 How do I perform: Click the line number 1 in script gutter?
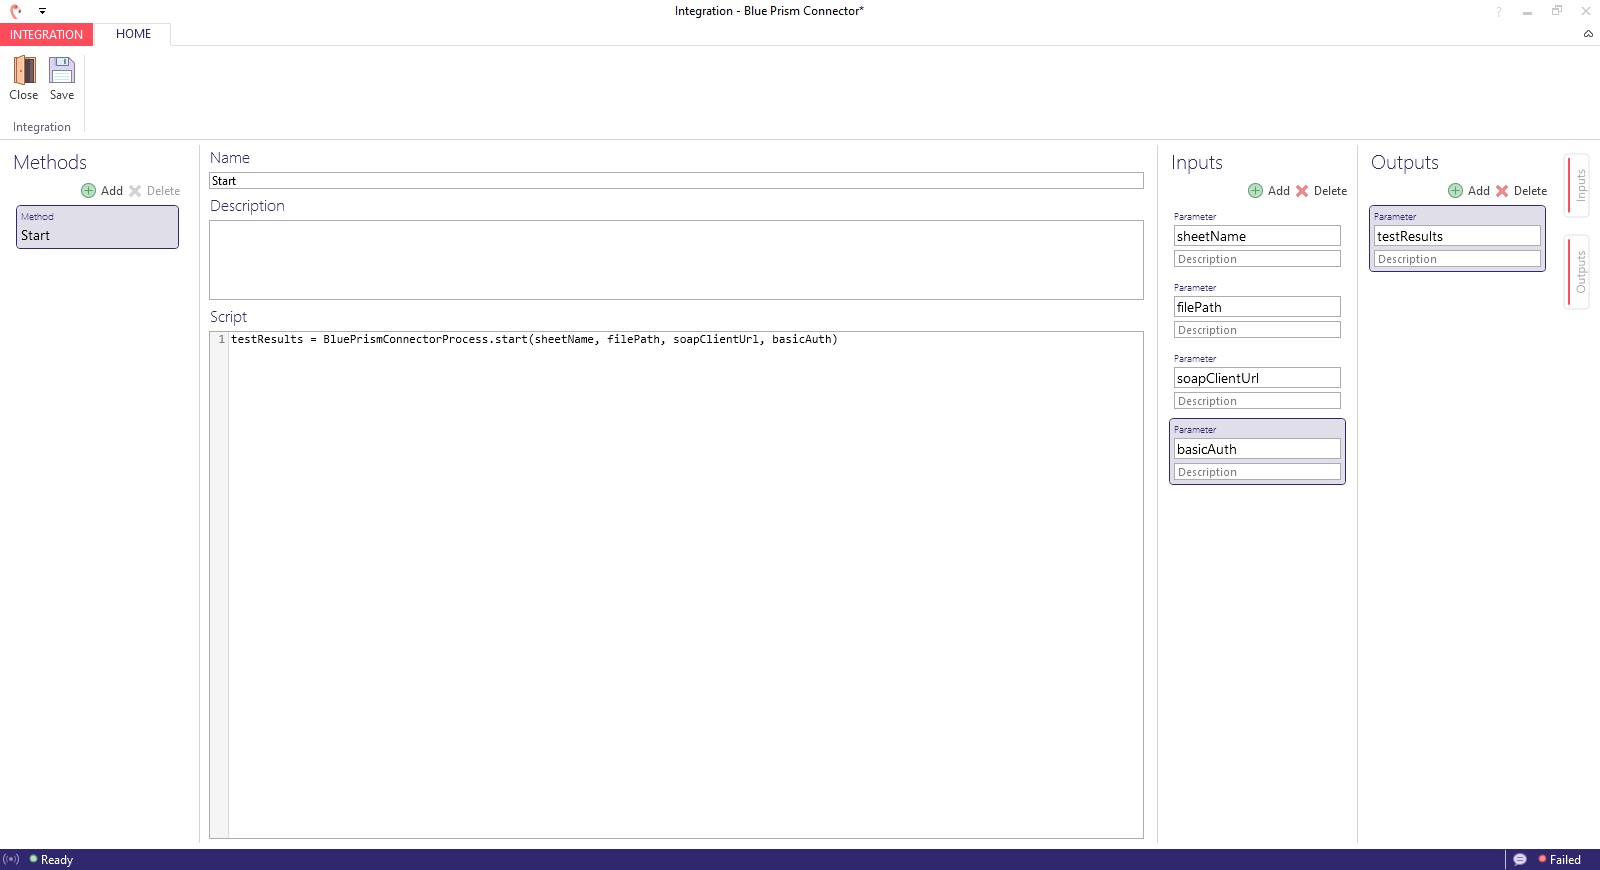(221, 339)
